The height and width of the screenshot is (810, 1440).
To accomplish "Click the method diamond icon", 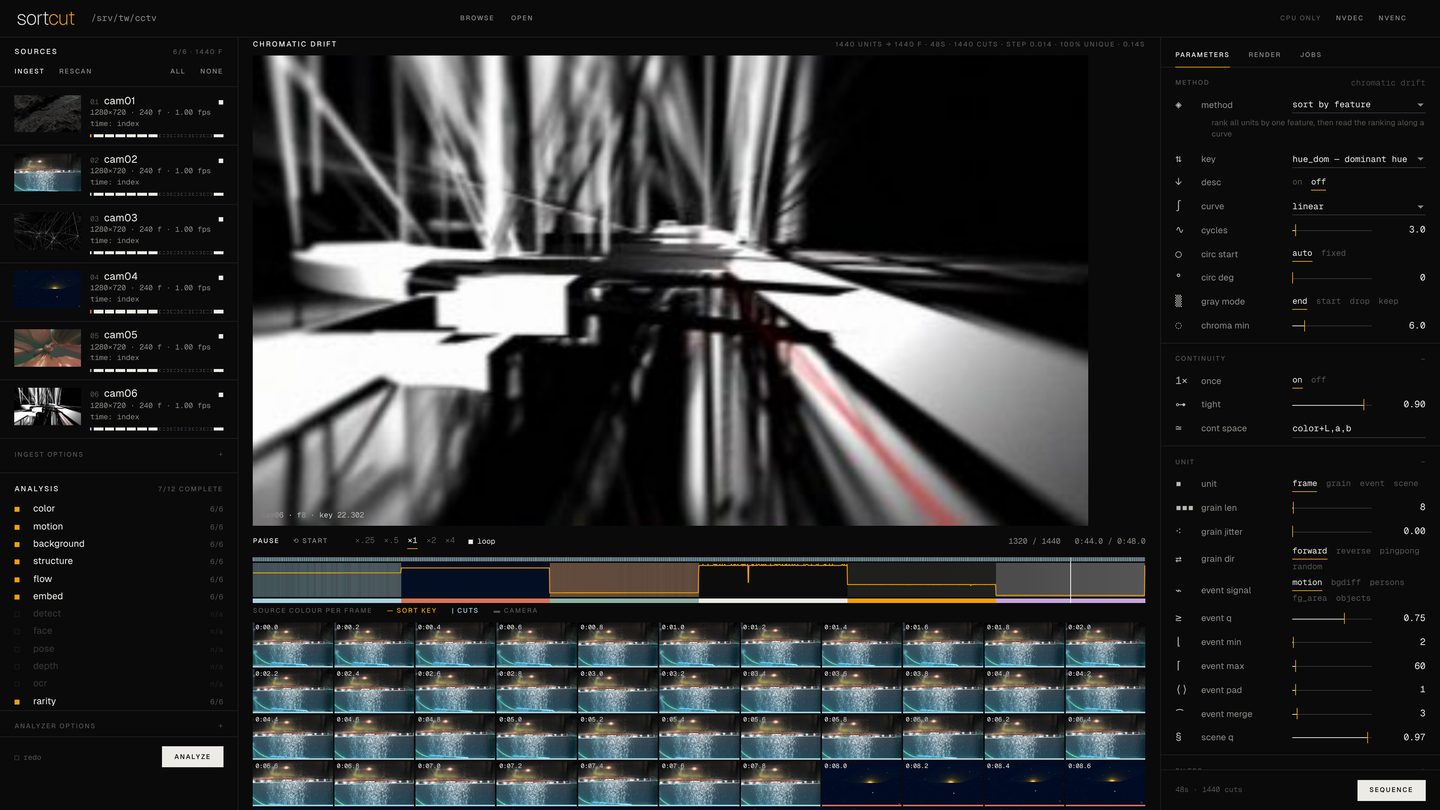I will coord(1178,105).
